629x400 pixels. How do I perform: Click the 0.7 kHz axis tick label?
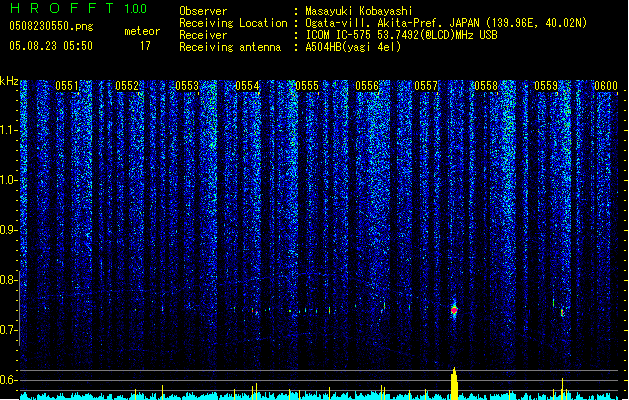(x=8, y=330)
